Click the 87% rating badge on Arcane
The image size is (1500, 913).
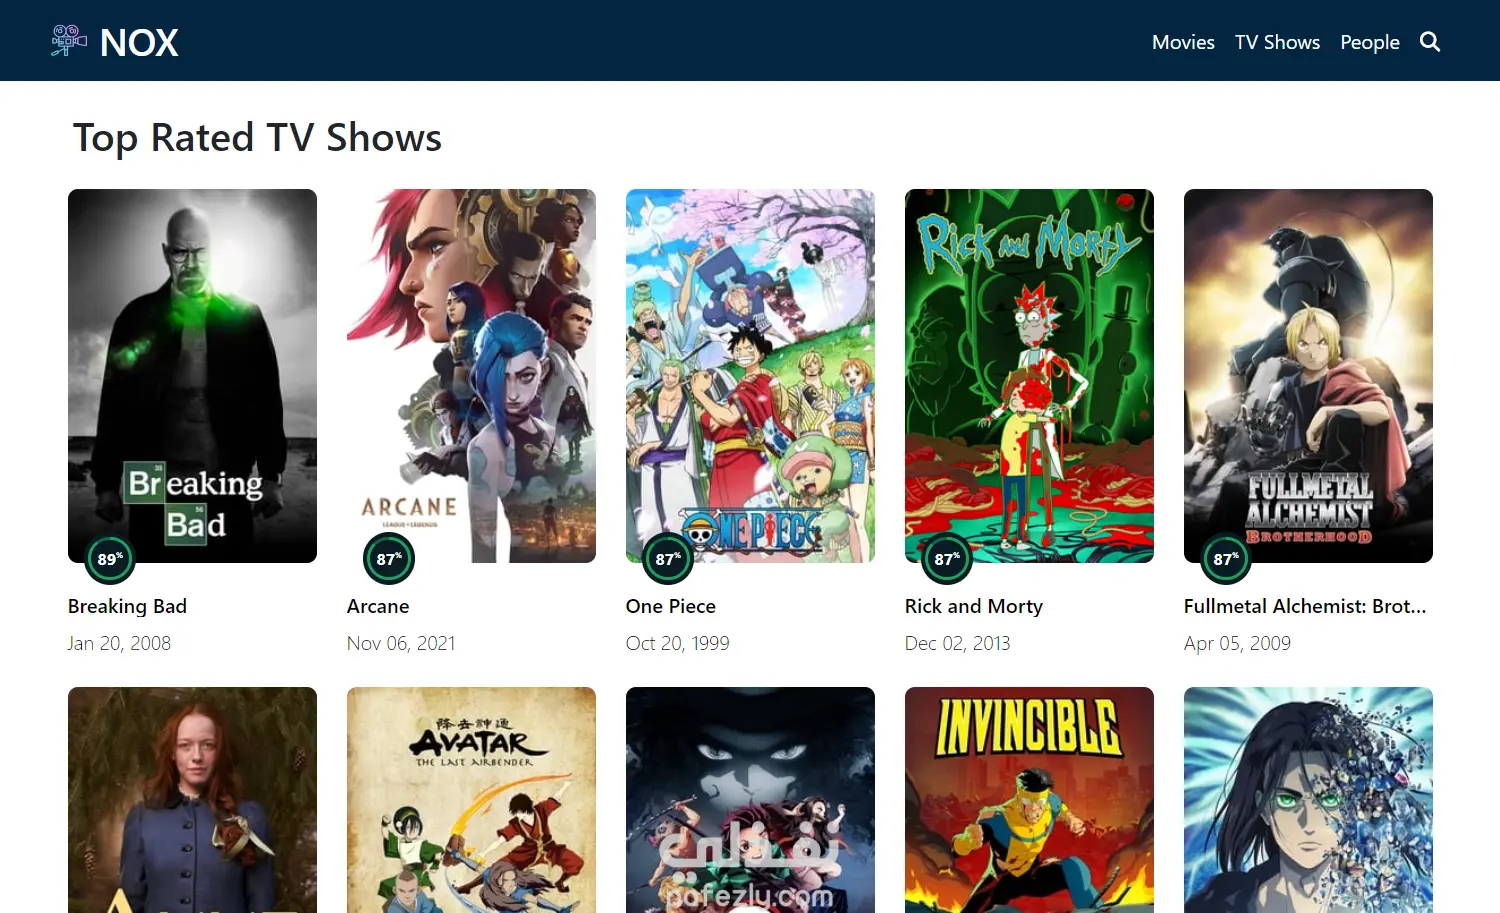click(389, 559)
